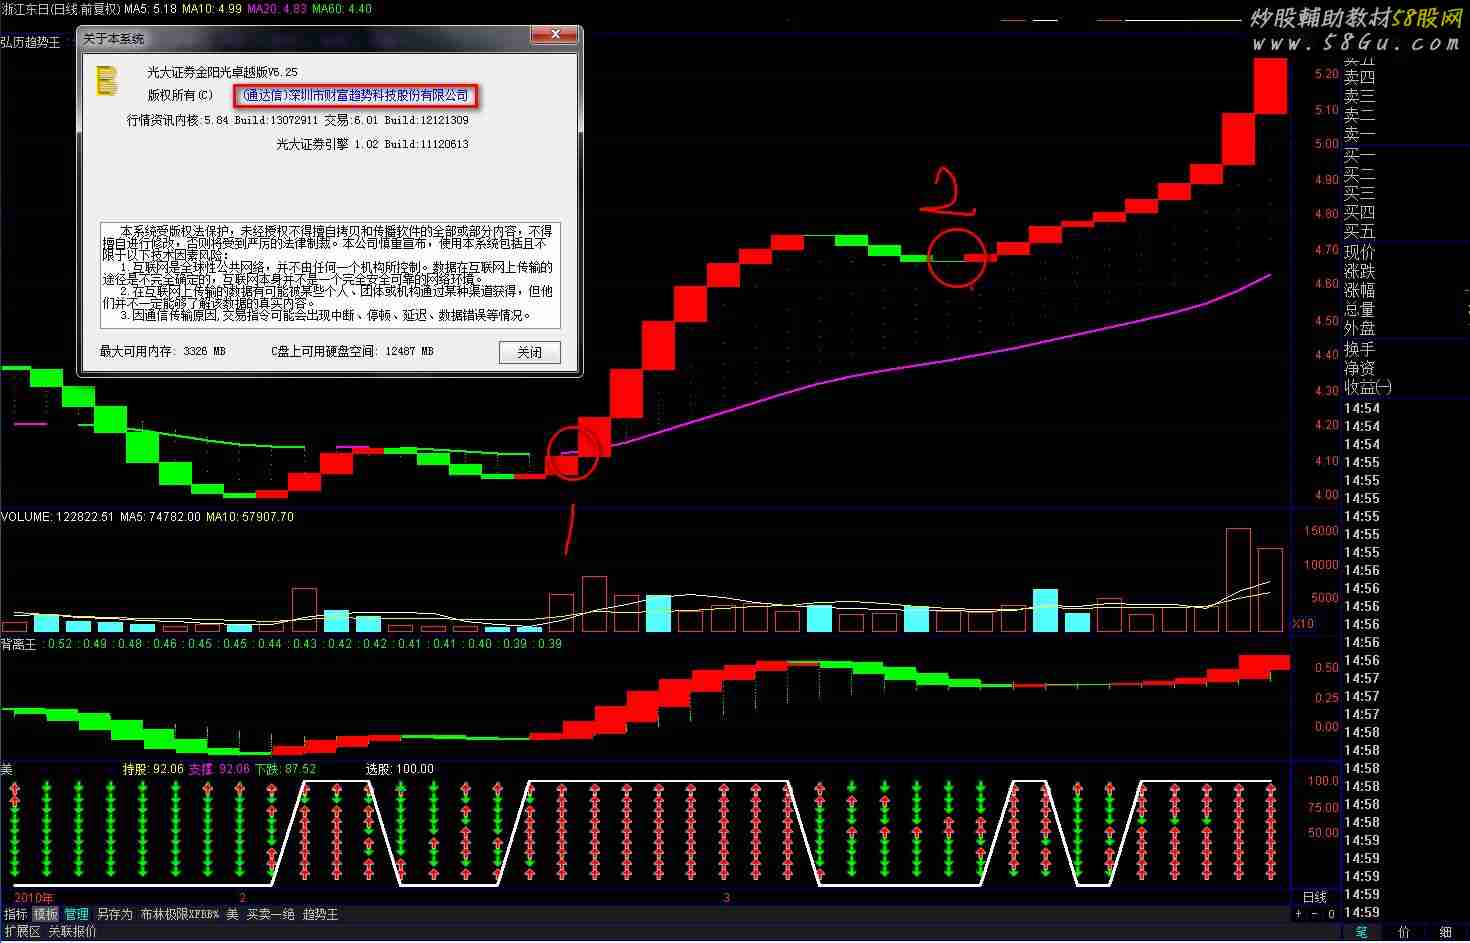Click the 弘历趋势王 indicator label
Image resolution: width=1470 pixels, height=943 pixels.
[31, 42]
